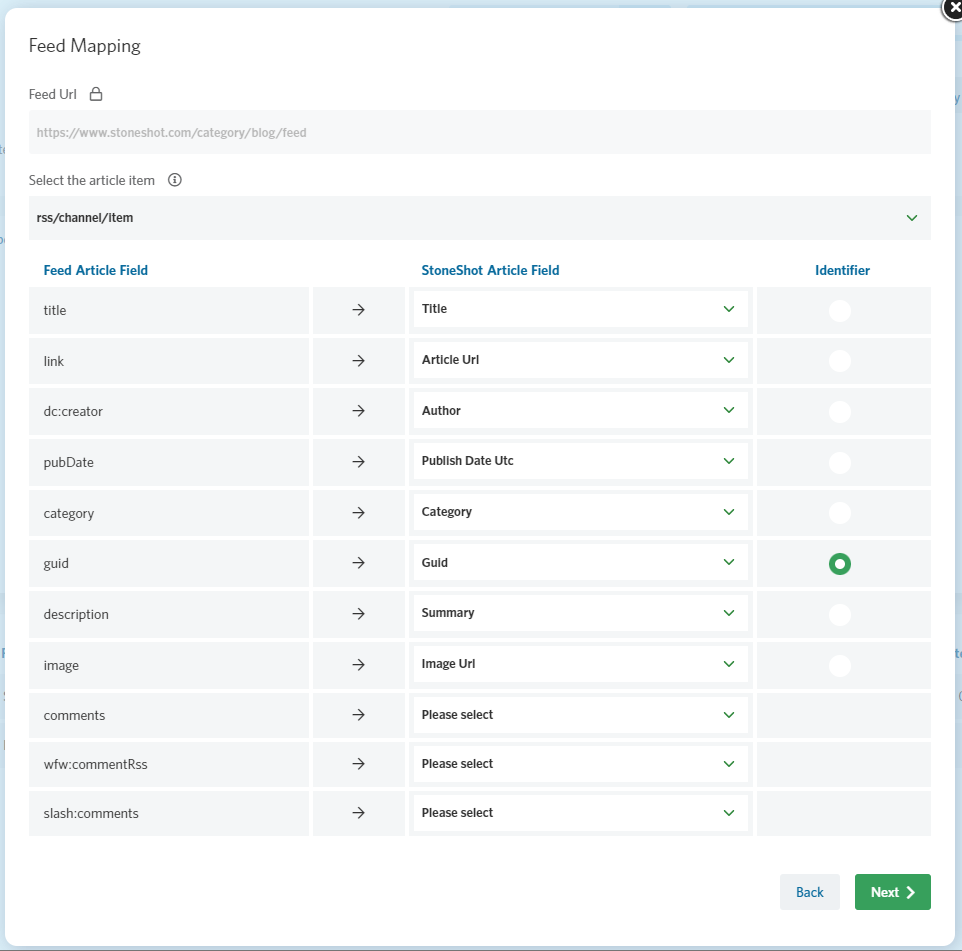This screenshot has height=951, width=962.
Task: Select the guid identifier radio button
Action: (x=840, y=564)
